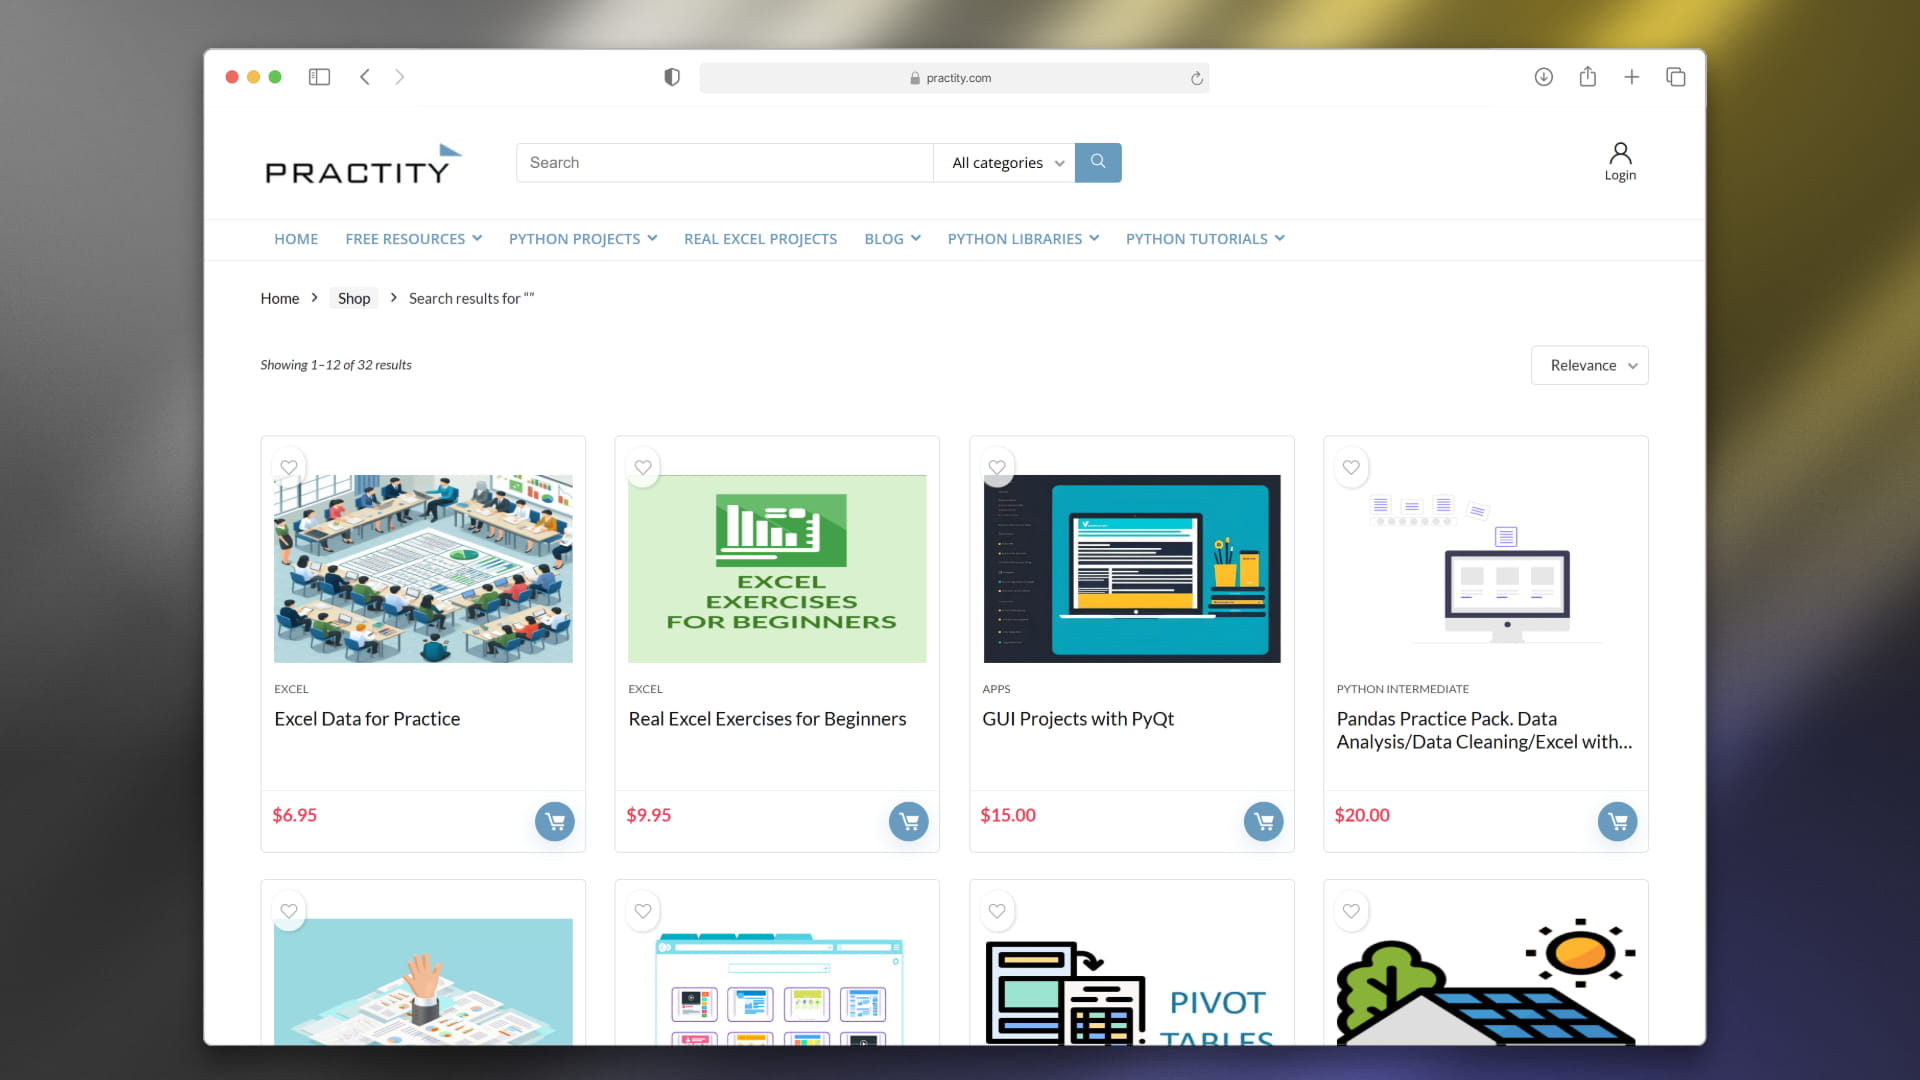Toggle Safari sidebar icon
The width and height of the screenshot is (1920, 1080).
[319, 77]
